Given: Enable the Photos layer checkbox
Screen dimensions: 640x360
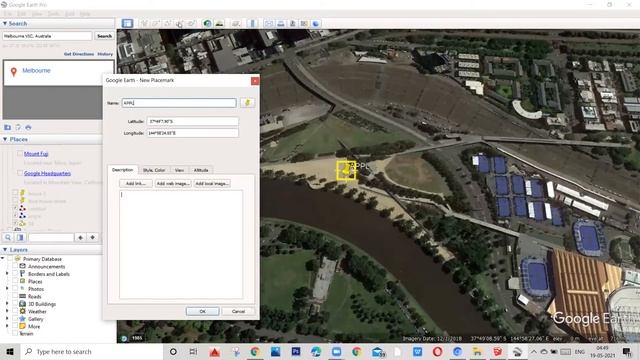Looking at the screenshot, I should click(15, 289).
